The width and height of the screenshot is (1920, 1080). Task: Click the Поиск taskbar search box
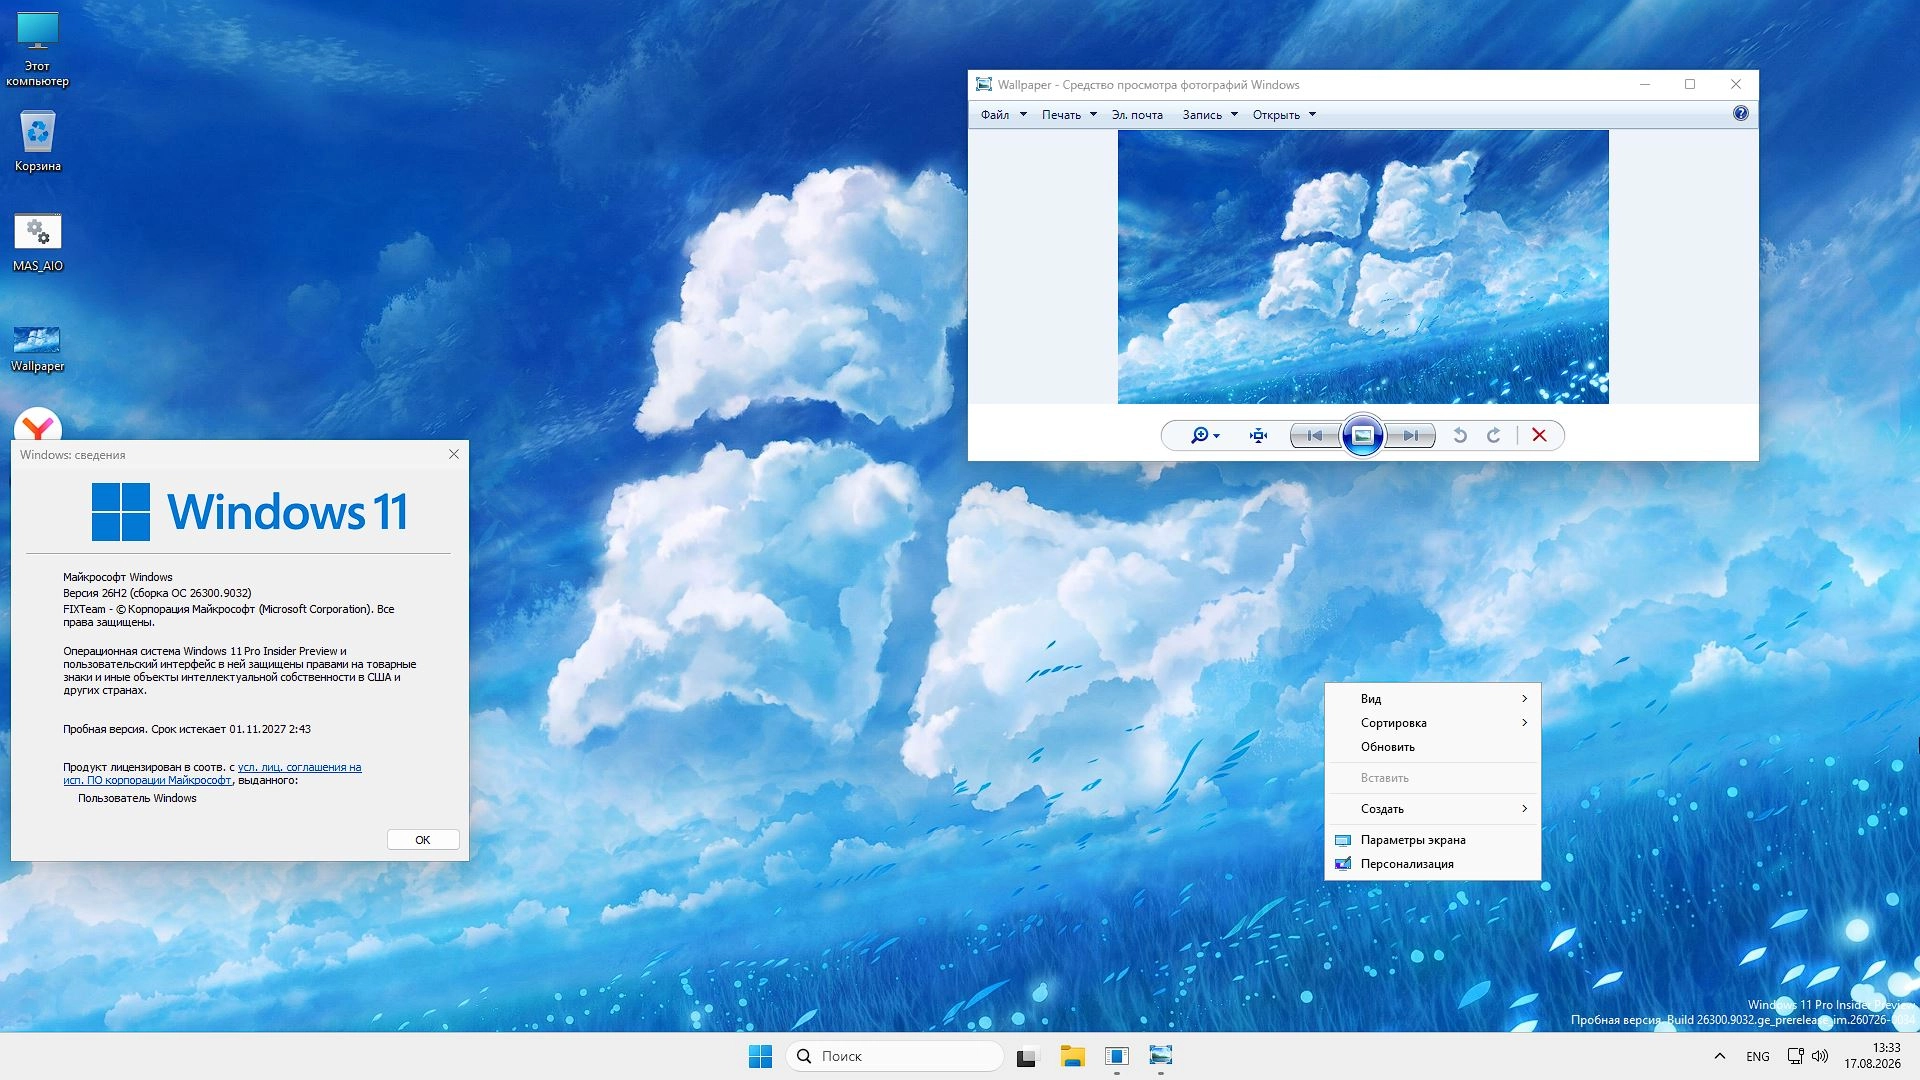tap(895, 1056)
